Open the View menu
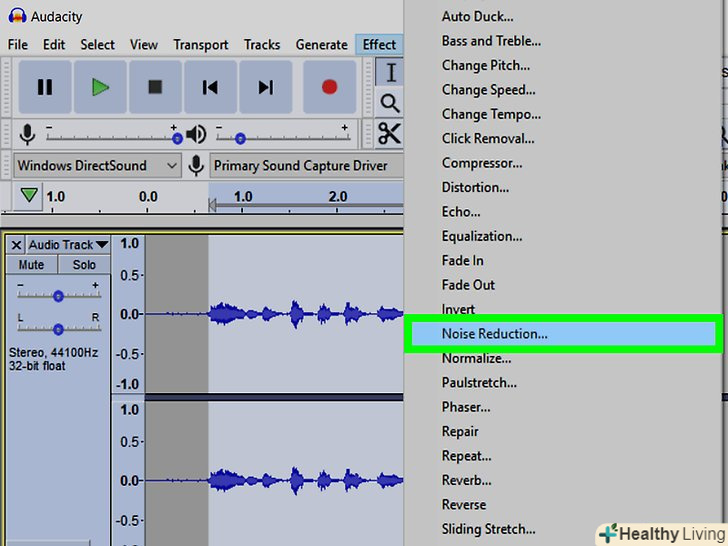The height and width of the screenshot is (546, 728). [143, 45]
